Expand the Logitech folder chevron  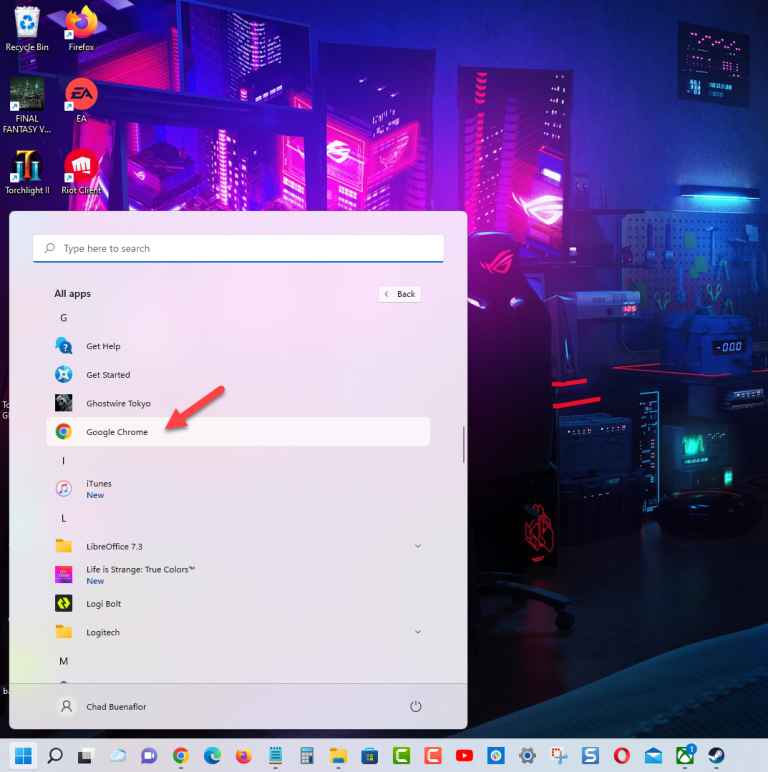(417, 632)
